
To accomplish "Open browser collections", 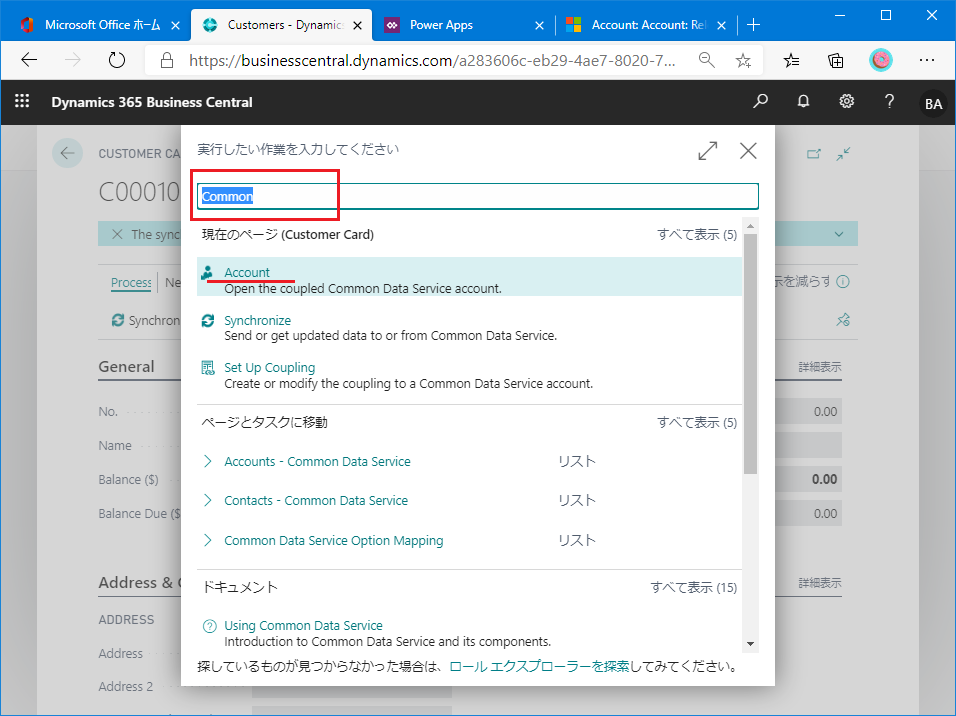I will coord(835,60).
